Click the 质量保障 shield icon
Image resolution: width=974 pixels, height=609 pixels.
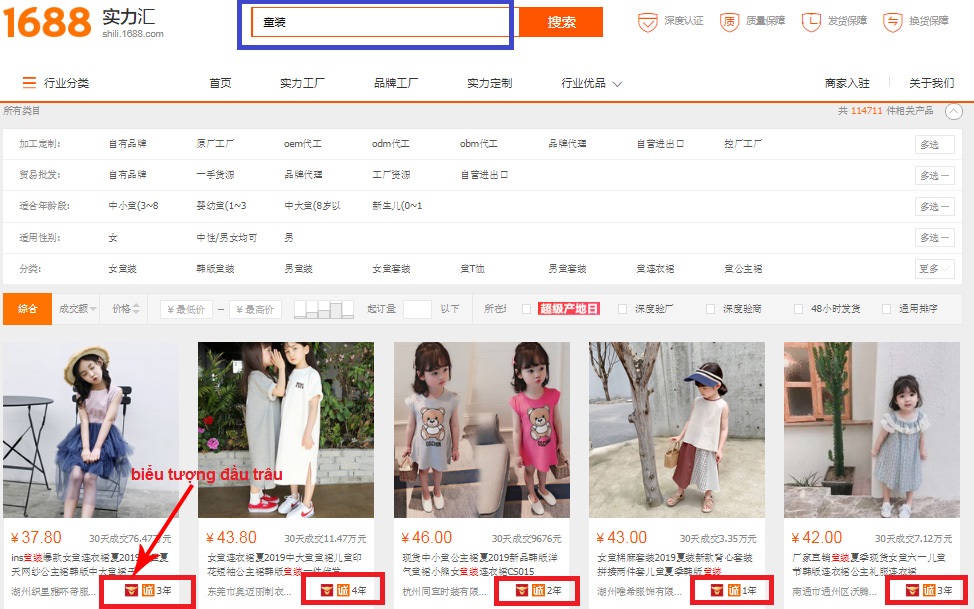coord(730,22)
